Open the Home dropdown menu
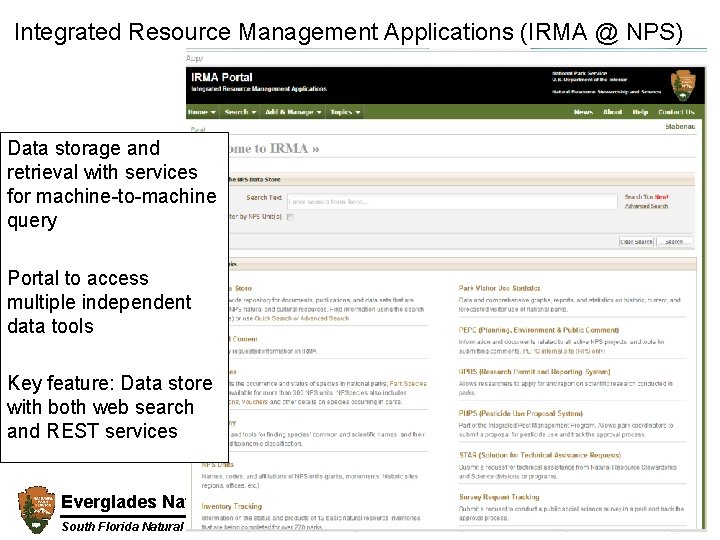This screenshot has width=720, height=540. pyautogui.click(x=202, y=112)
